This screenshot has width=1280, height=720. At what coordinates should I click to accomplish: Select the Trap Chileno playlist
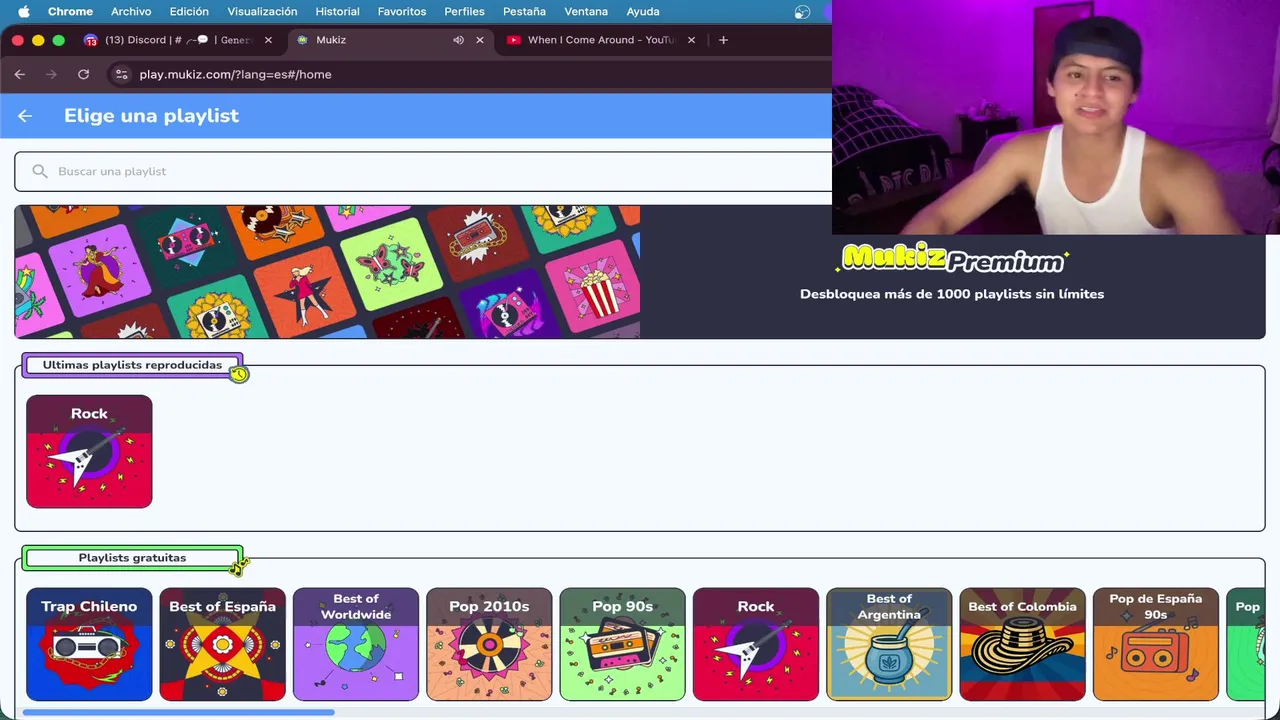pyautogui.click(x=89, y=644)
